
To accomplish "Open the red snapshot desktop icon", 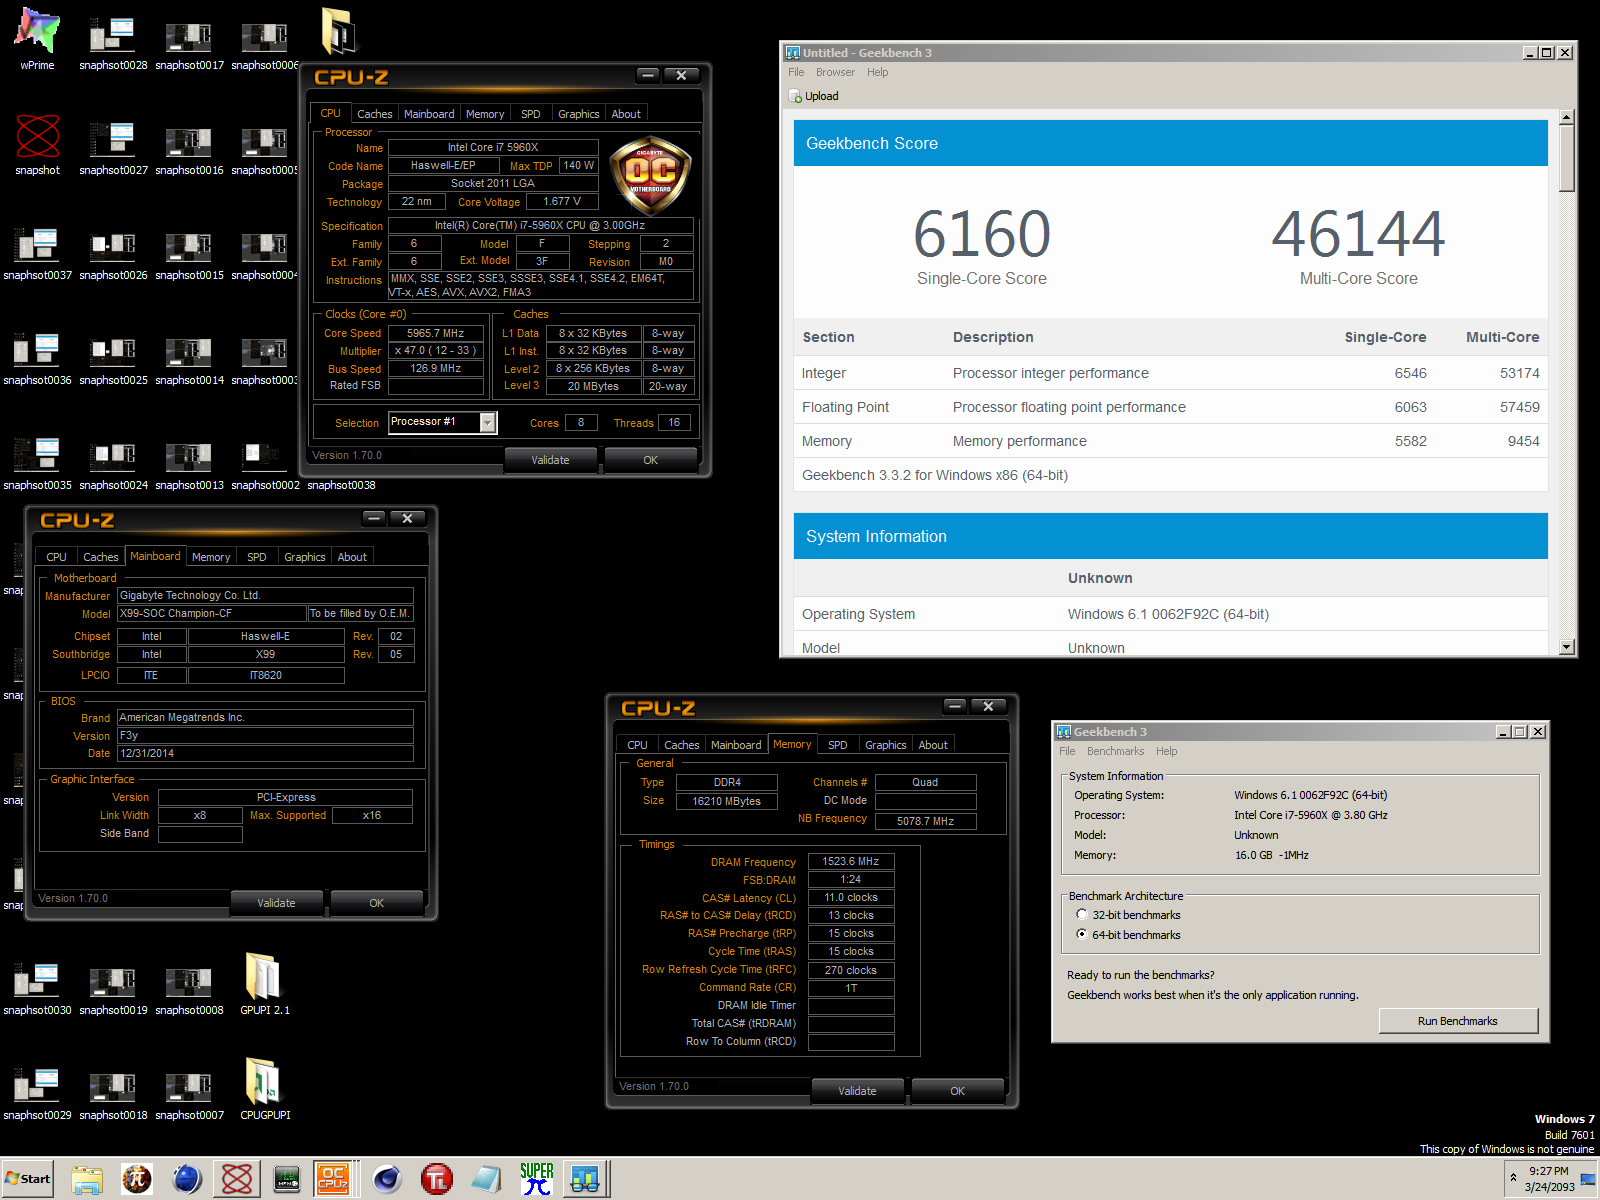I will 37,144.
